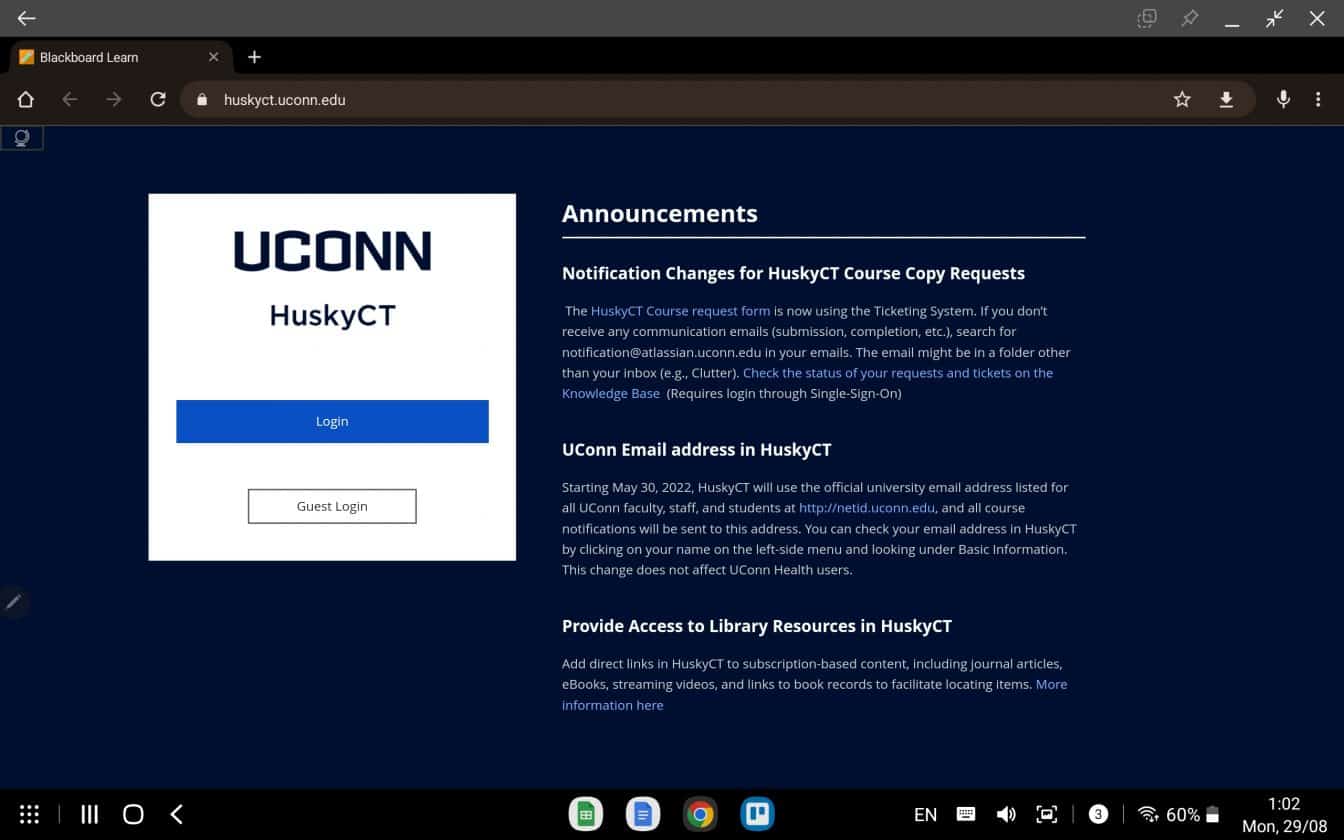
Task: Activate the microphone voice search icon
Action: 1283,99
